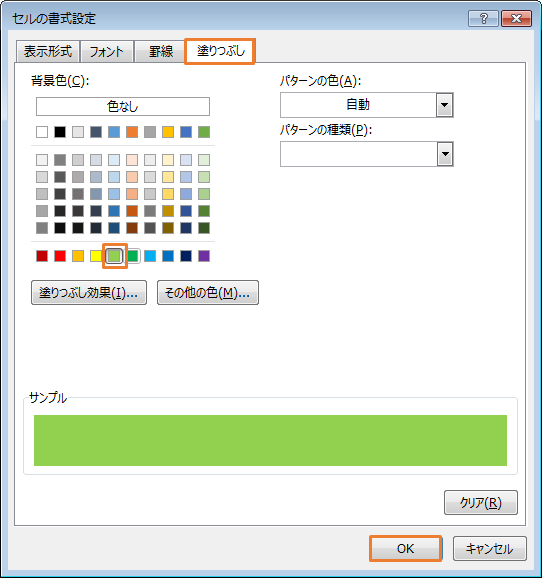Switch to the フォント tab

[107, 51]
